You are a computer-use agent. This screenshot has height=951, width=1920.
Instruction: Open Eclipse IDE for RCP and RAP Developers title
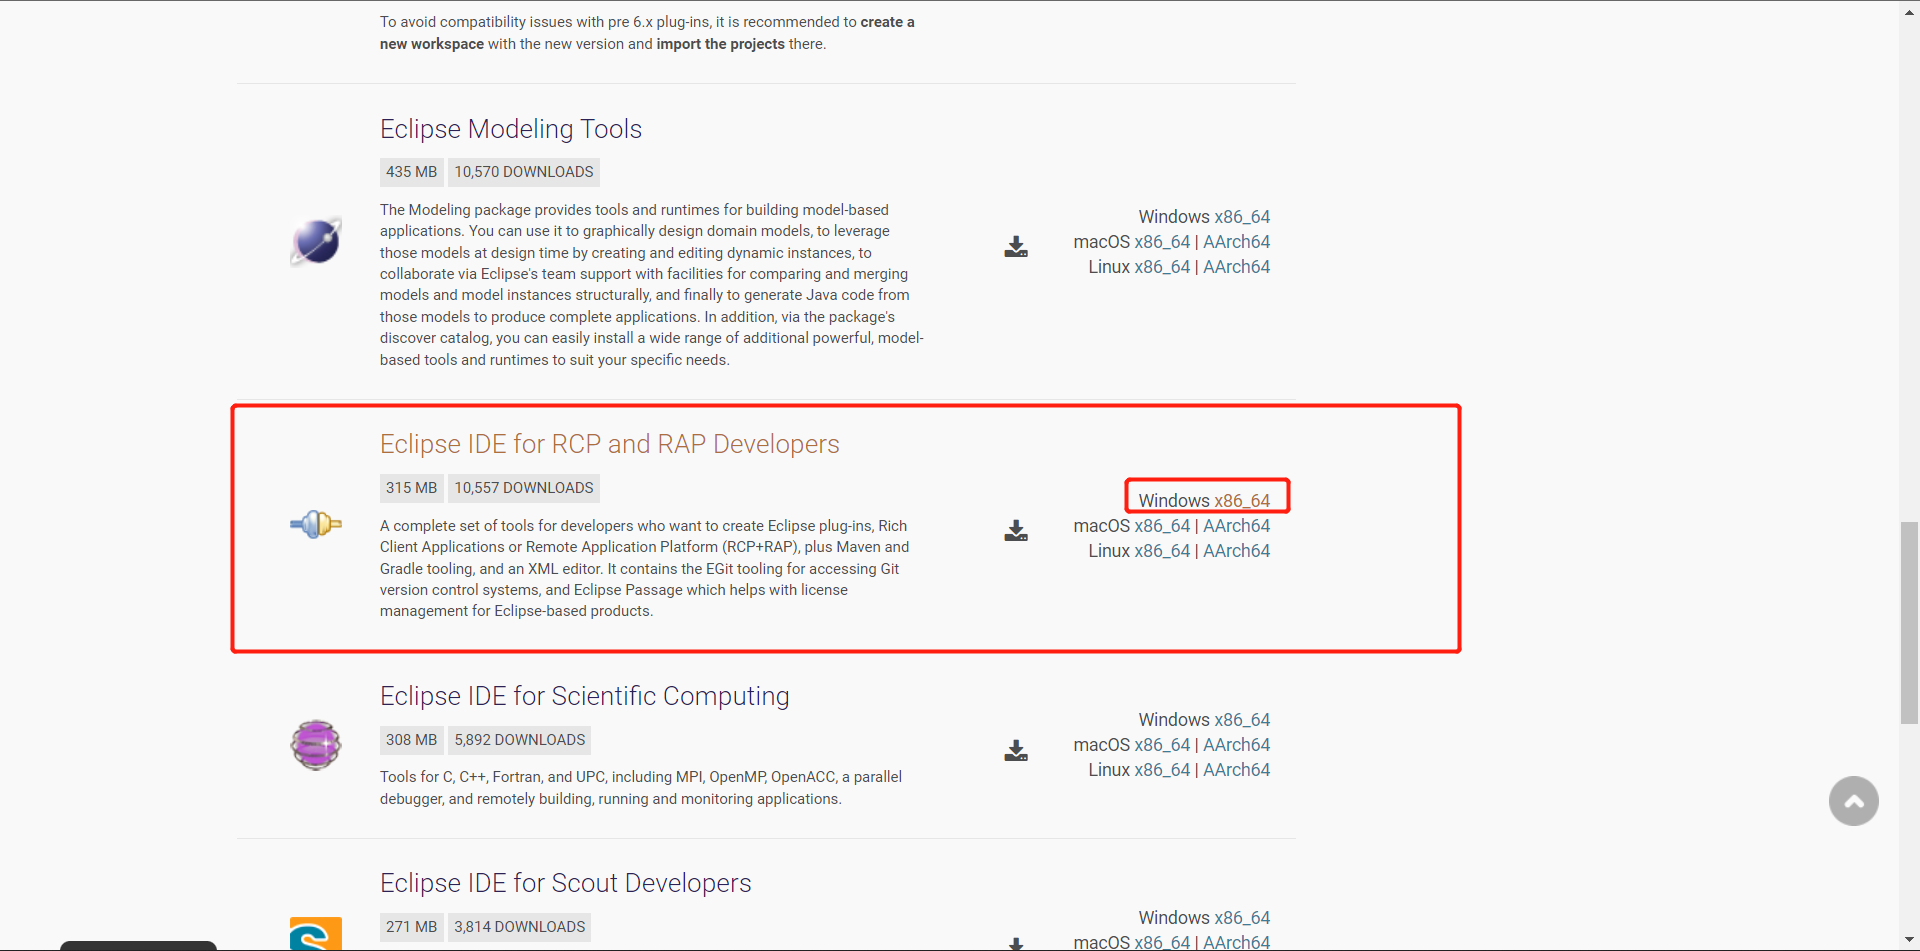pyautogui.click(x=610, y=444)
